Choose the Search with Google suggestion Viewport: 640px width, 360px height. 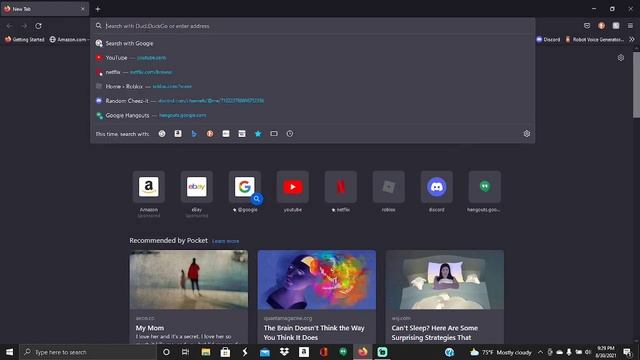[313, 43]
